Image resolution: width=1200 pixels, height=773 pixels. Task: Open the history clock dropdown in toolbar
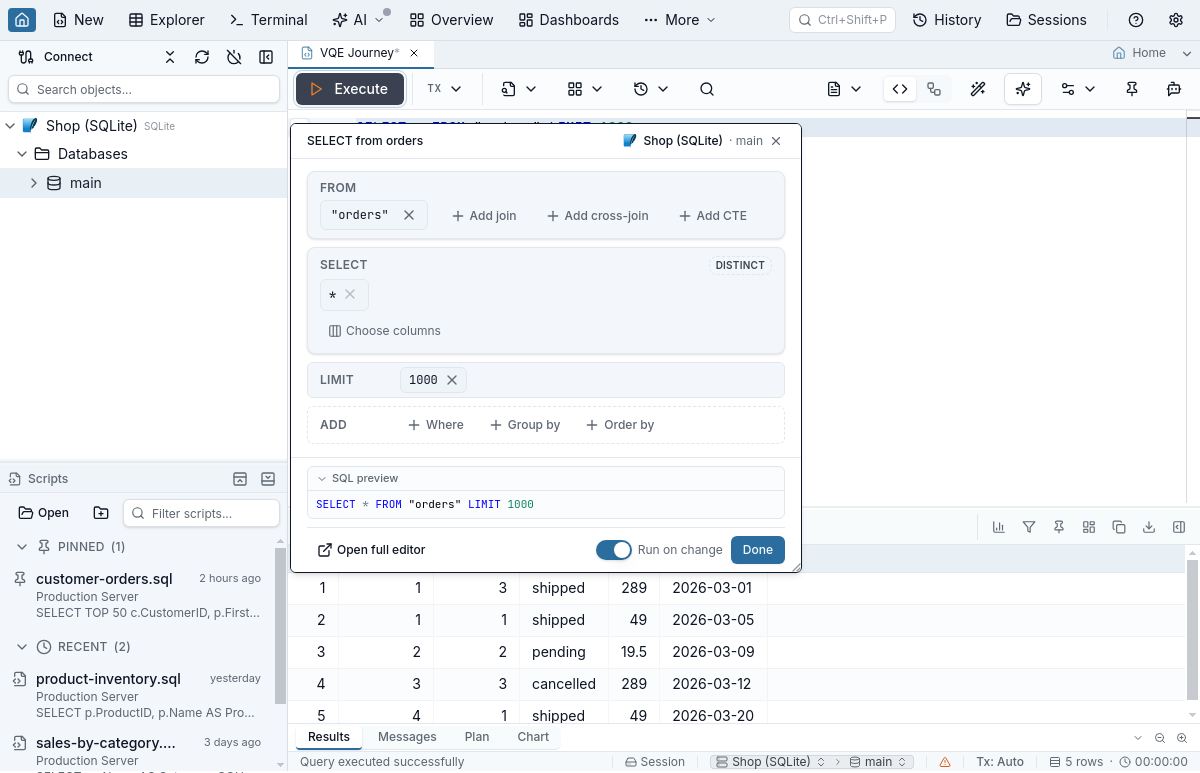[x=651, y=89]
